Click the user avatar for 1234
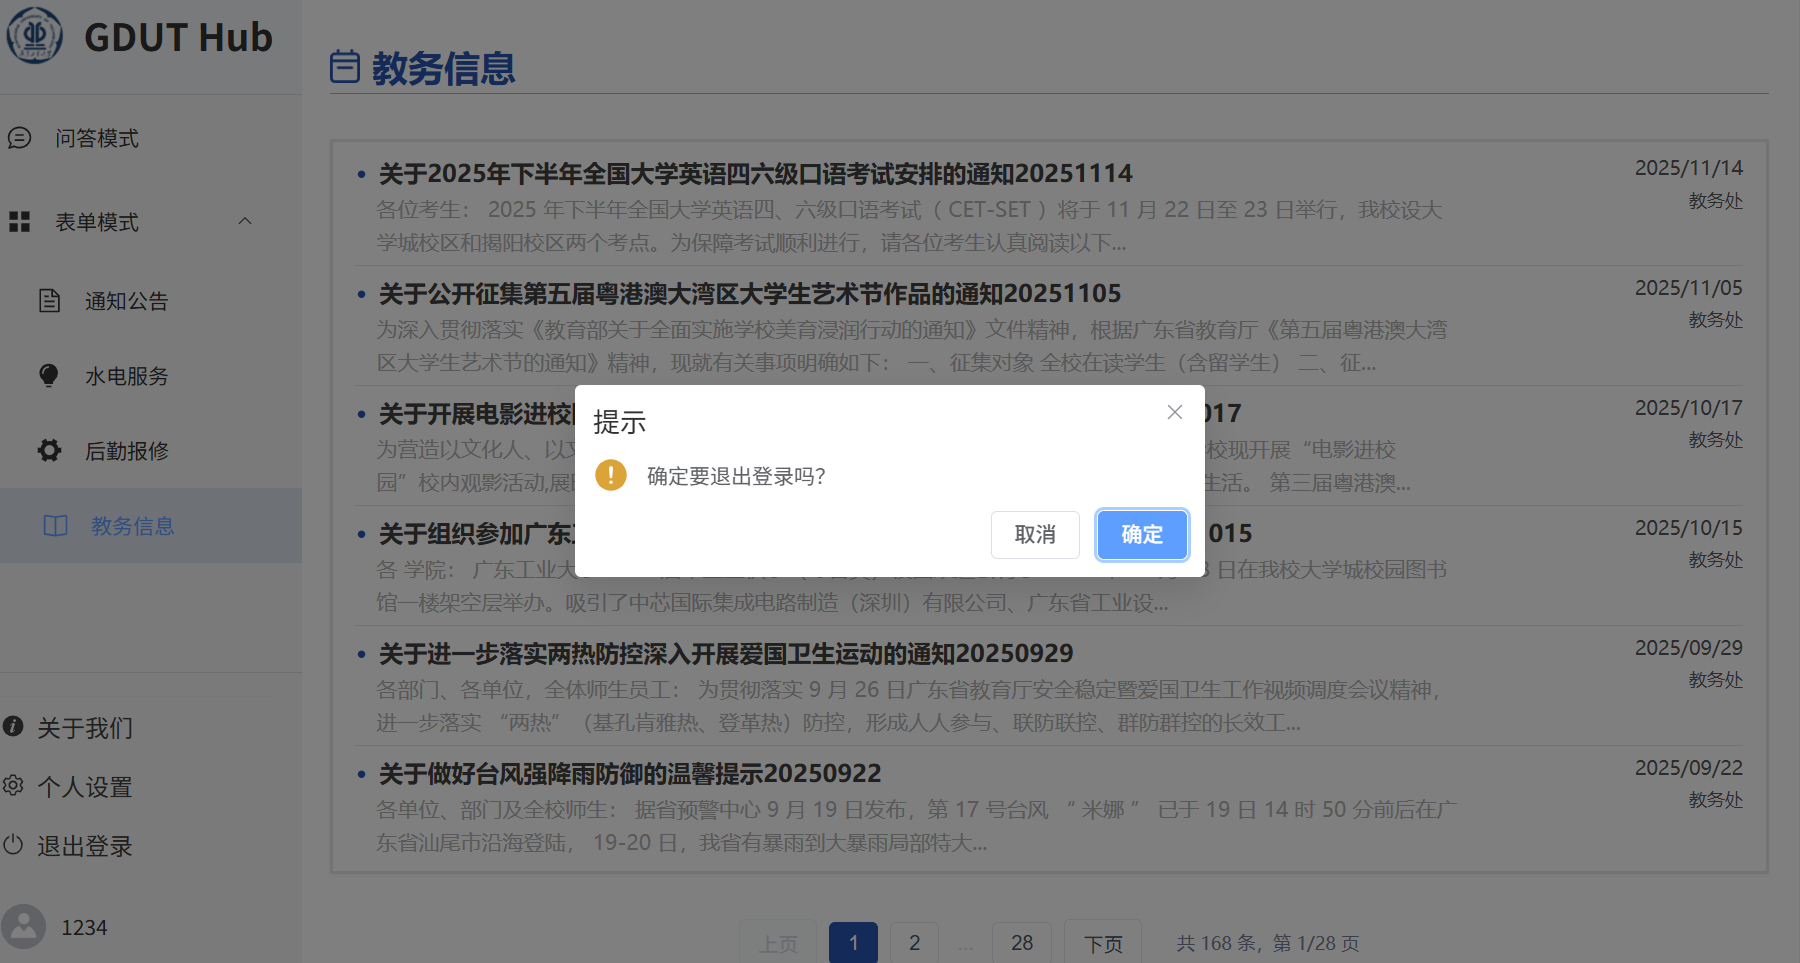Image resolution: width=1800 pixels, height=963 pixels. [x=24, y=927]
